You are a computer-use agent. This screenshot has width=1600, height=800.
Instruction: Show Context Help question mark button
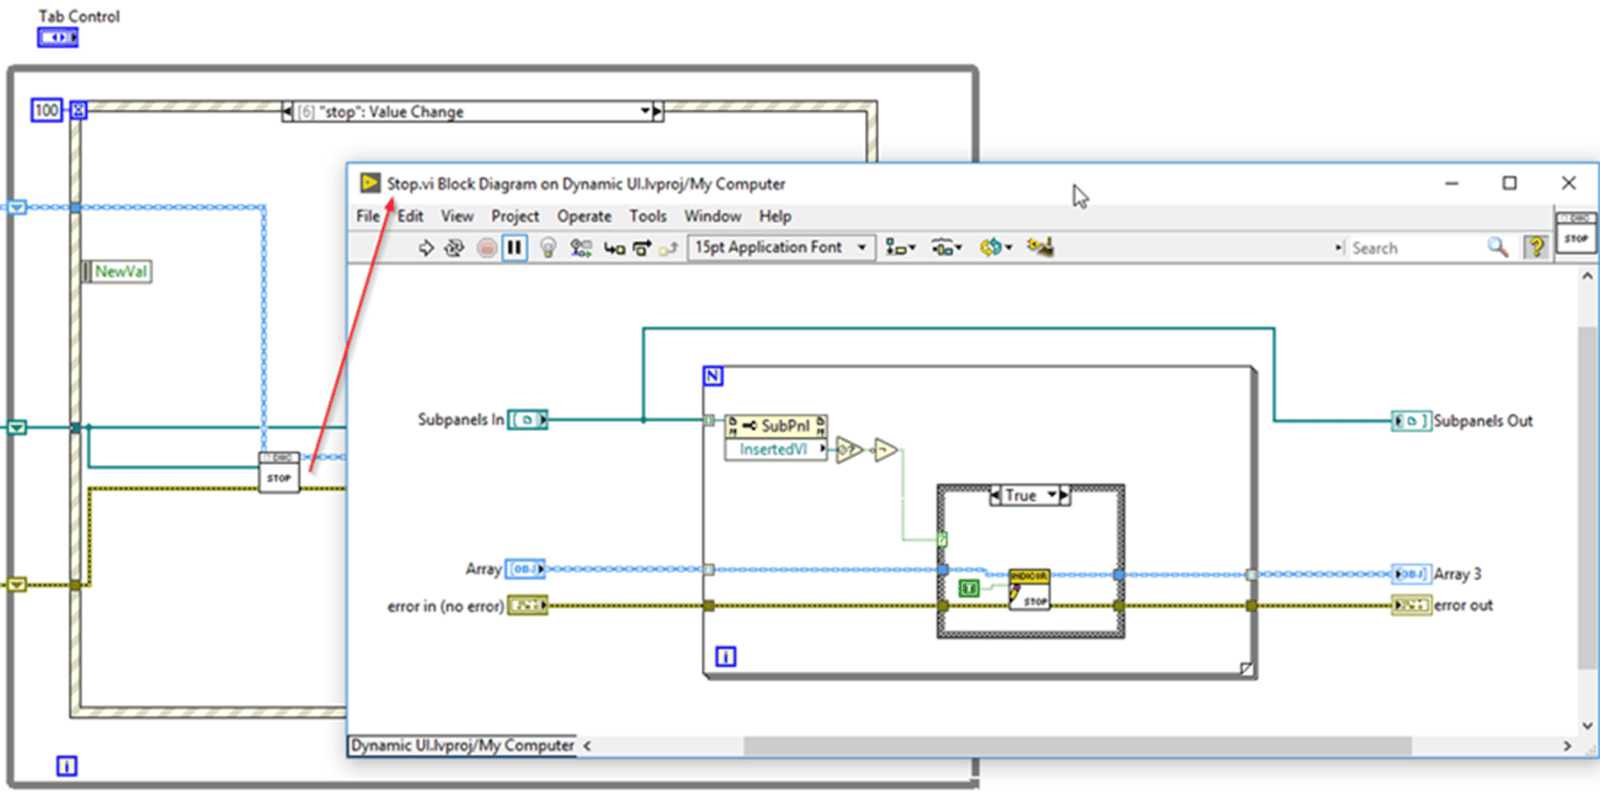(x=1536, y=247)
